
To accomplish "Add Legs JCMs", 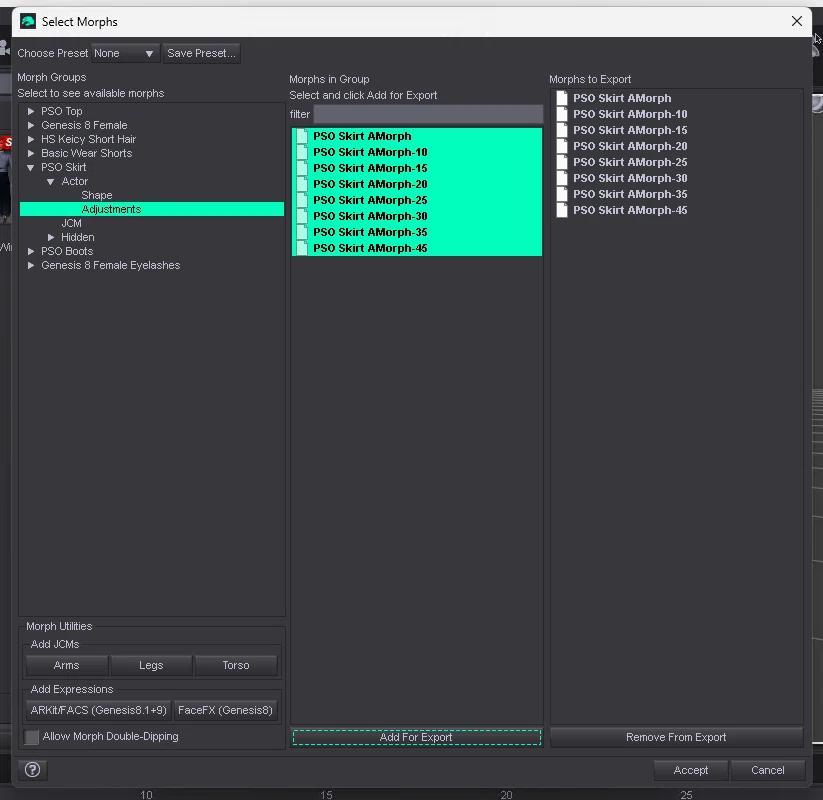I will 151,665.
